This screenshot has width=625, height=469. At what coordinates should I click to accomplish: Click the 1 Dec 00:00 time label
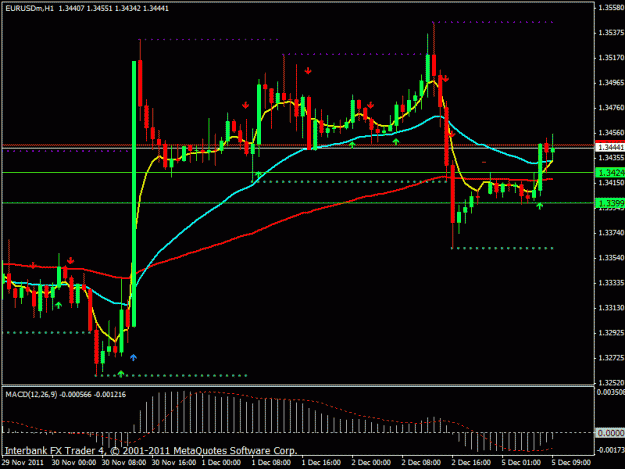[x=221, y=463]
